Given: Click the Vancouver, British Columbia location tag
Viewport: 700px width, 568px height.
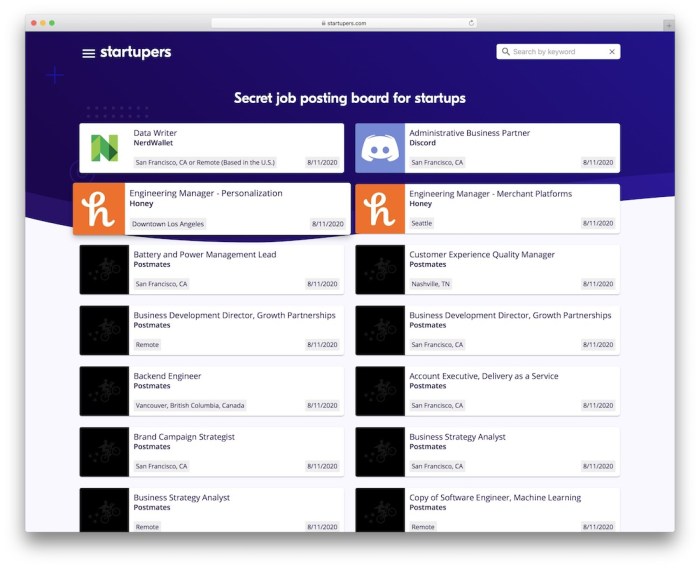Looking at the screenshot, I should (x=190, y=406).
